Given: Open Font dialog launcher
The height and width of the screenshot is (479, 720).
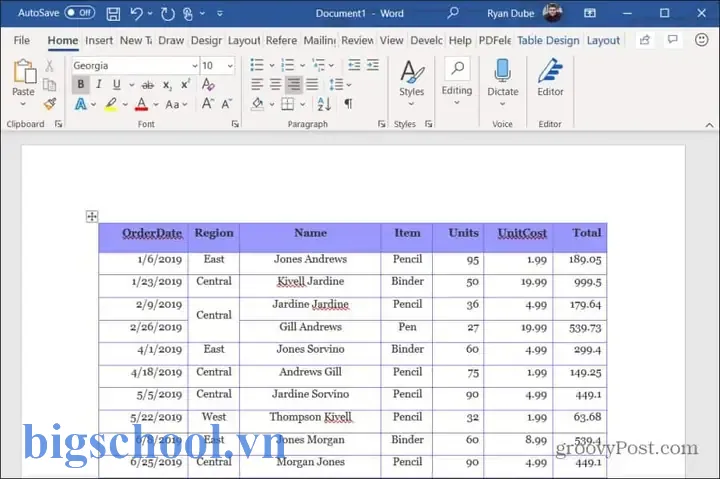Looking at the screenshot, I should pos(235,124).
